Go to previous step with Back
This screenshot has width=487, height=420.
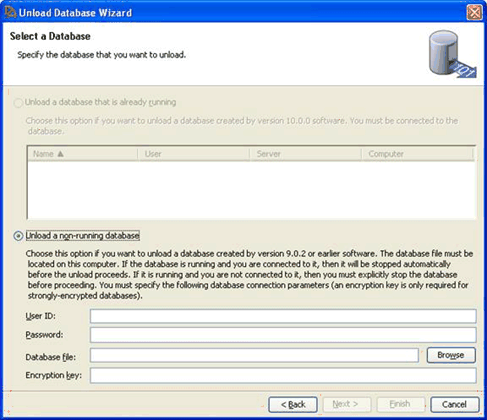pyautogui.click(x=293, y=404)
